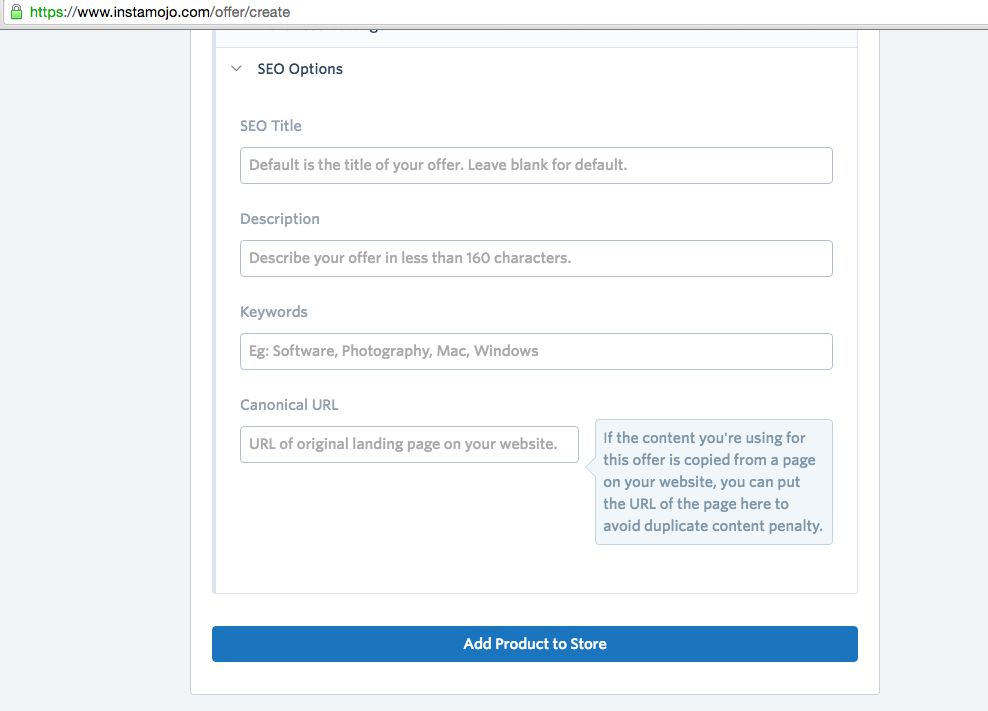Click the green padlock security icon
Screen dimensions: 988x711
coord(15,12)
